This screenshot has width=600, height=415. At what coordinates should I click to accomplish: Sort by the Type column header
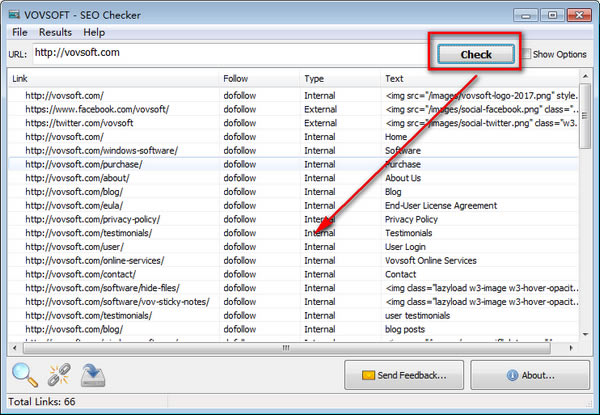tap(340, 78)
